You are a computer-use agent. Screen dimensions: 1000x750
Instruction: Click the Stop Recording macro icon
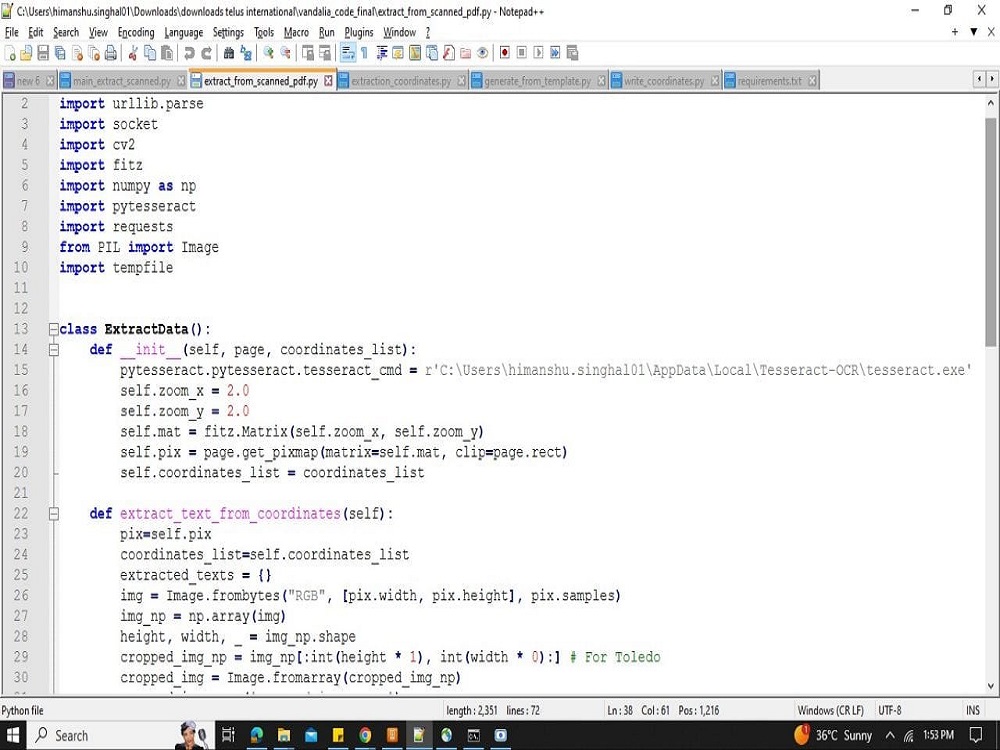[x=522, y=53]
